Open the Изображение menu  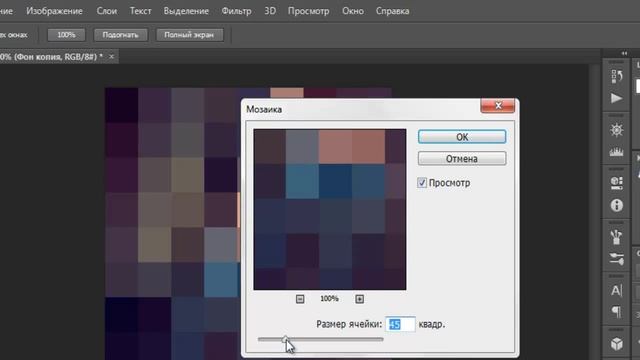(x=54, y=11)
